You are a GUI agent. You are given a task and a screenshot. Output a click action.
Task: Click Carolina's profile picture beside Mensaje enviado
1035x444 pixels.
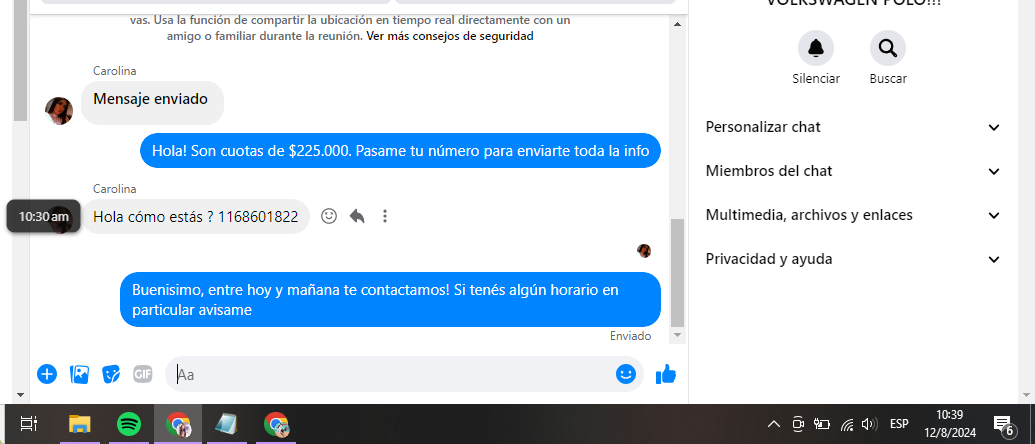tap(59, 111)
